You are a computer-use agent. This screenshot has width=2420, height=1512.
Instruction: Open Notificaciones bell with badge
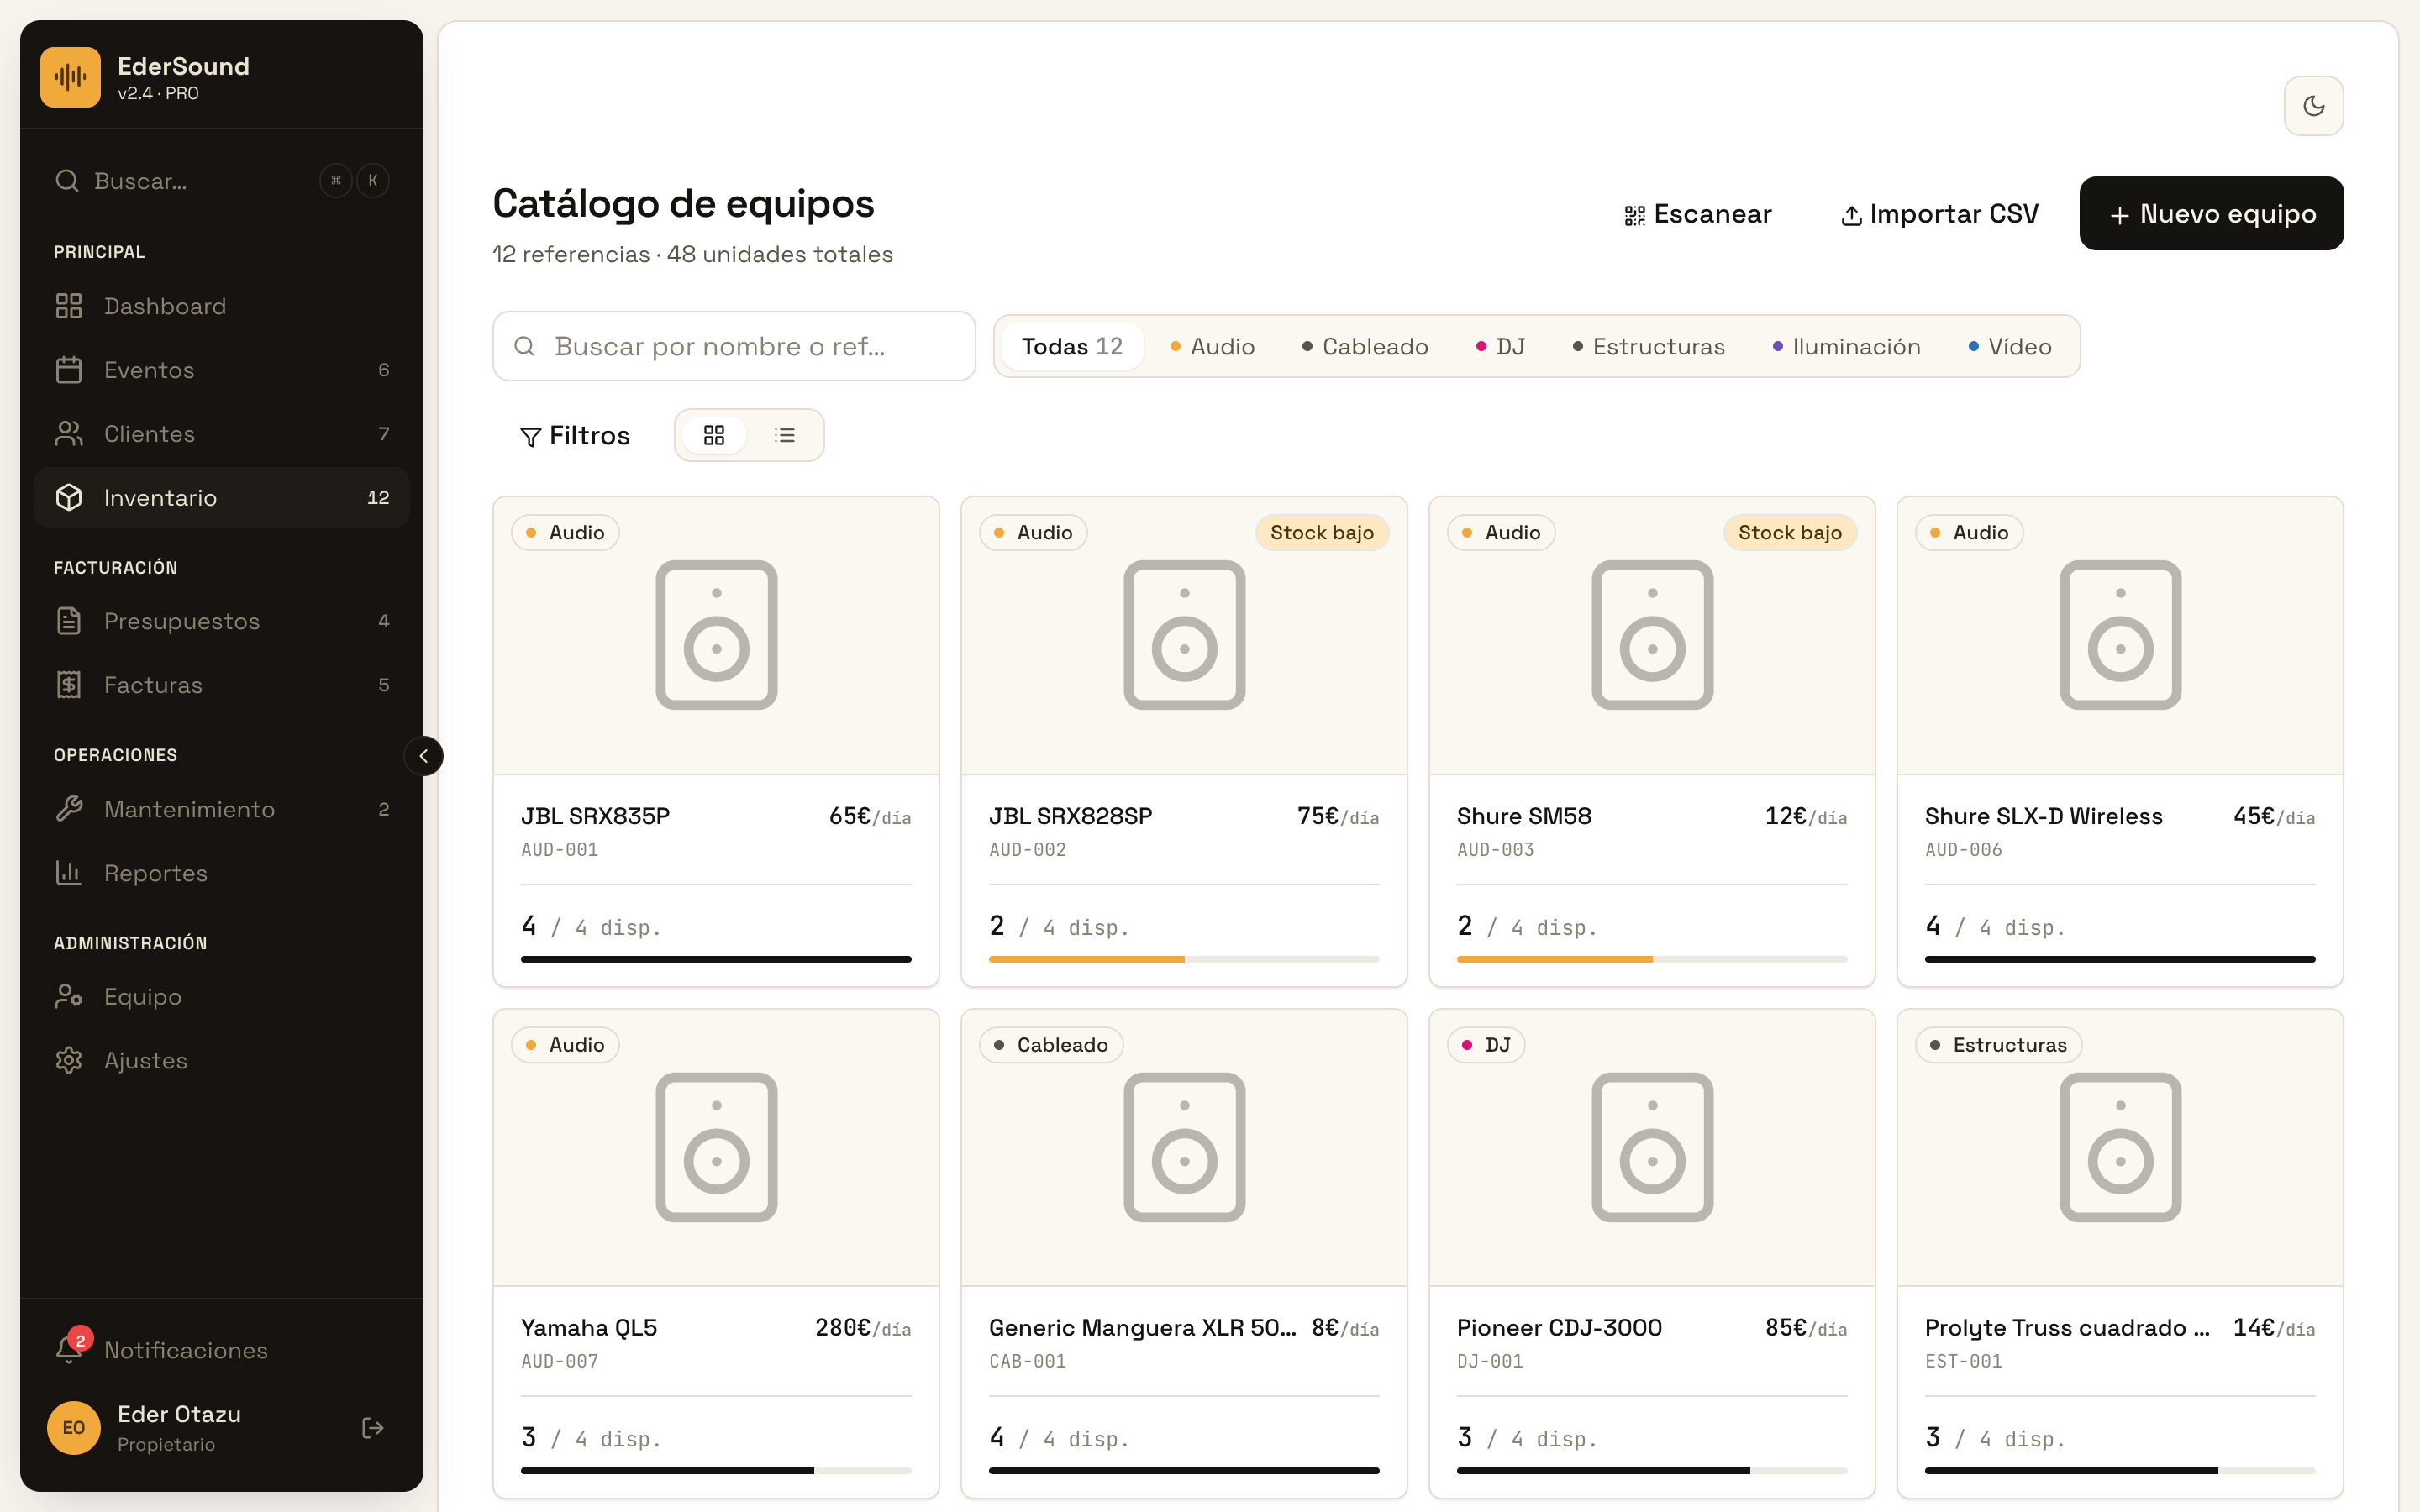221,1350
